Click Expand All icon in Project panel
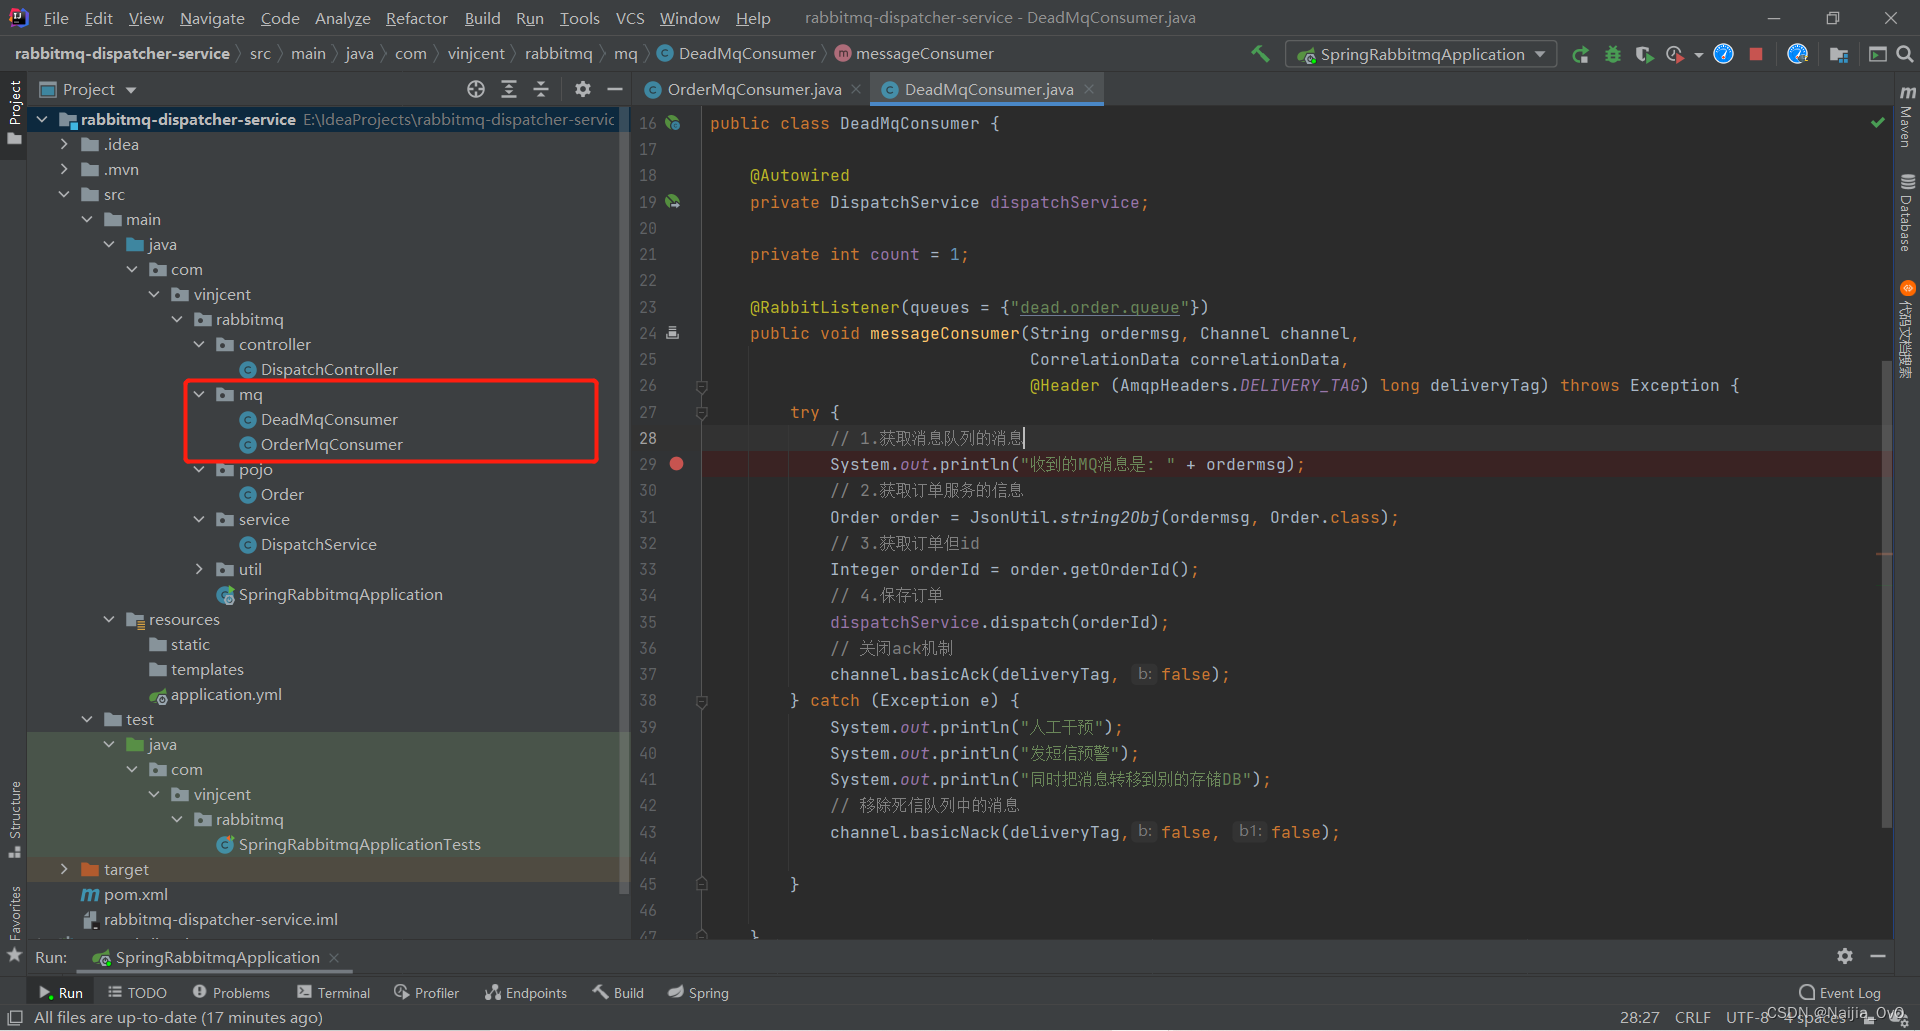Image resolution: width=1920 pixels, height=1031 pixels. point(509,89)
